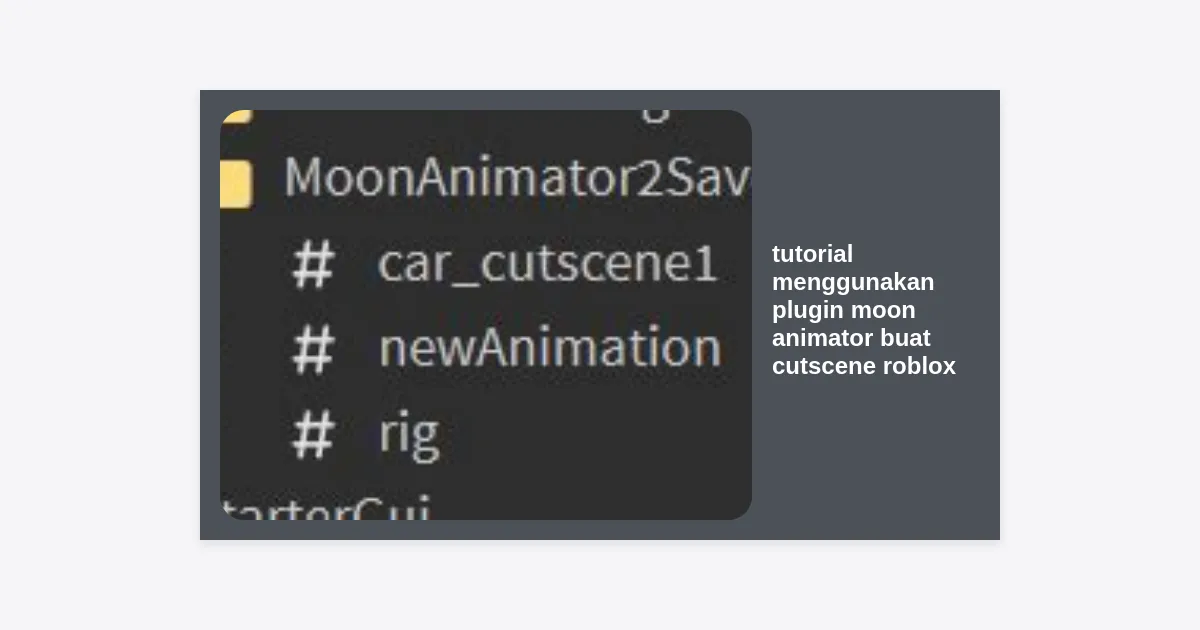Image resolution: width=1200 pixels, height=630 pixels.
Task: Click the cut-off folder icon at top
Action: pyautogui.click(x=236, y=116)
